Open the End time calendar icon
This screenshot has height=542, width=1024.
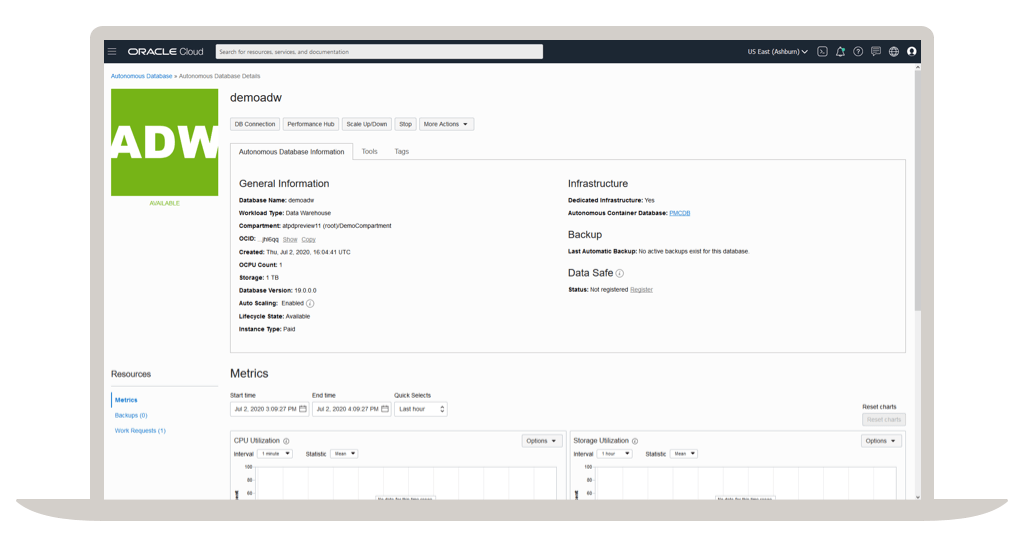385,409
